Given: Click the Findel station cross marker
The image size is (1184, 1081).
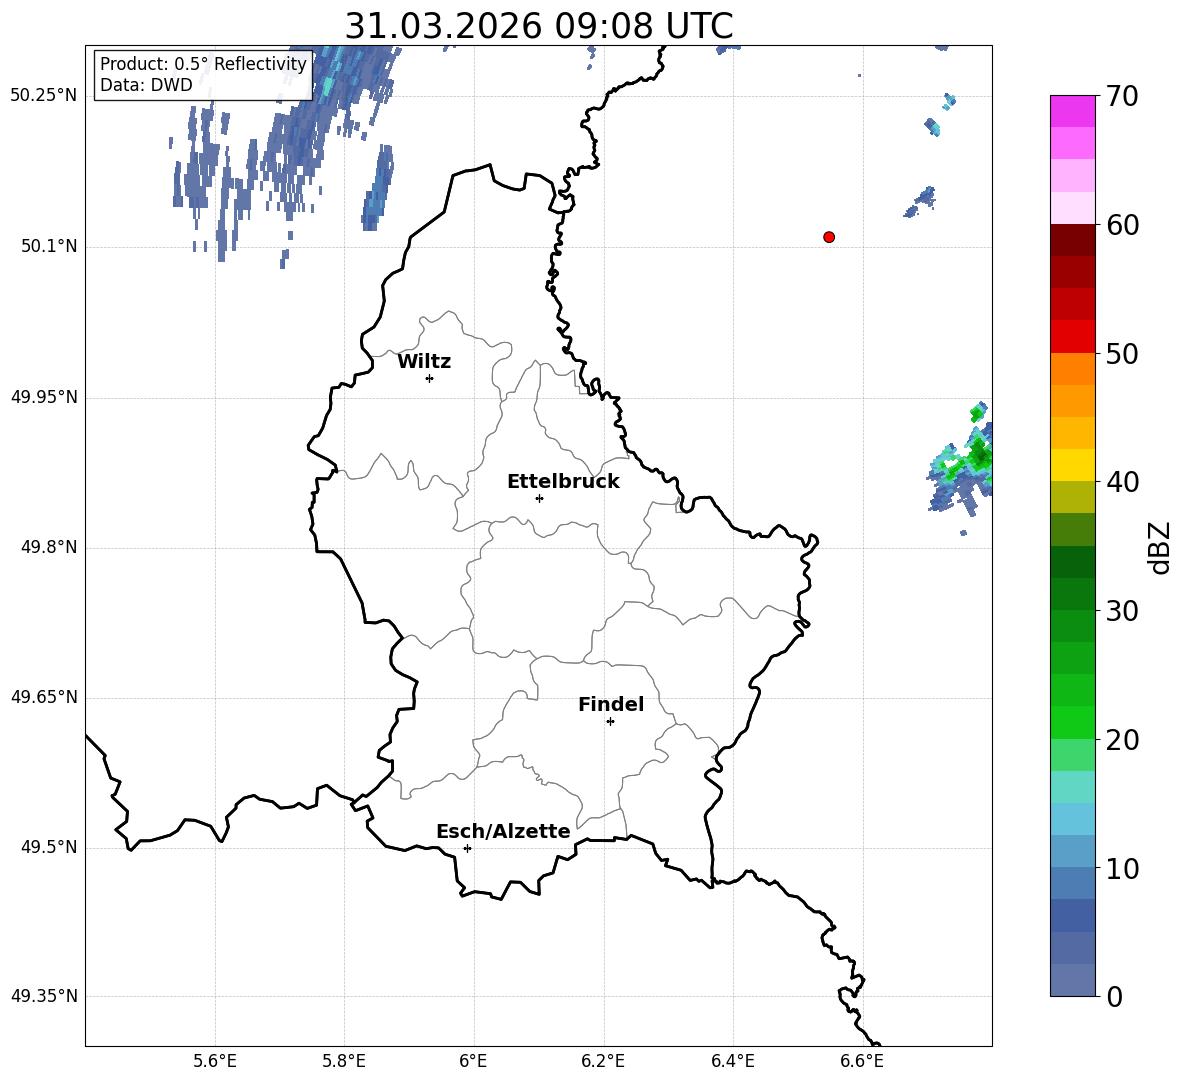Looking at the screenshot, I should pyautogui.click(x=610, y=722).
